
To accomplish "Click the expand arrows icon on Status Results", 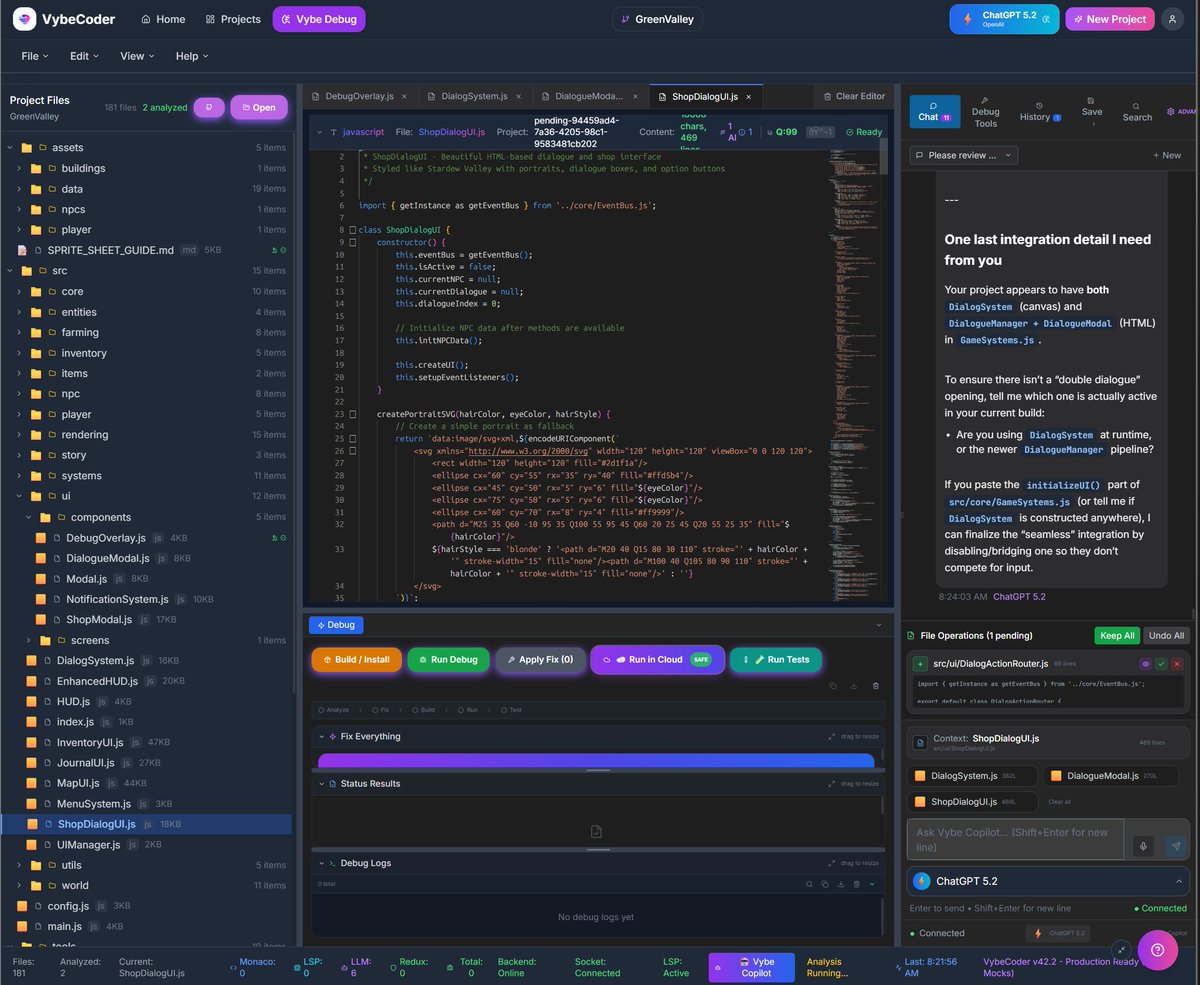I will (x=831, y=784).
